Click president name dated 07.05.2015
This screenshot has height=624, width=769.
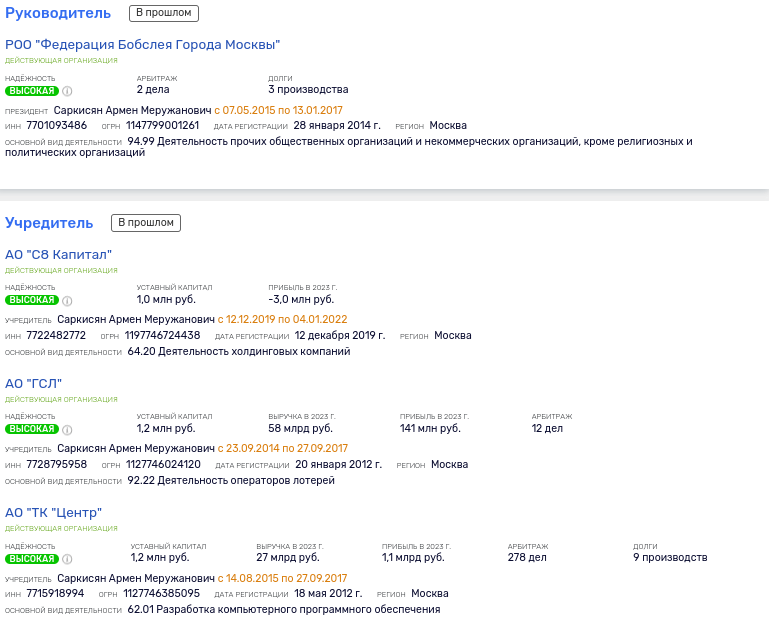tap(132, 110)
